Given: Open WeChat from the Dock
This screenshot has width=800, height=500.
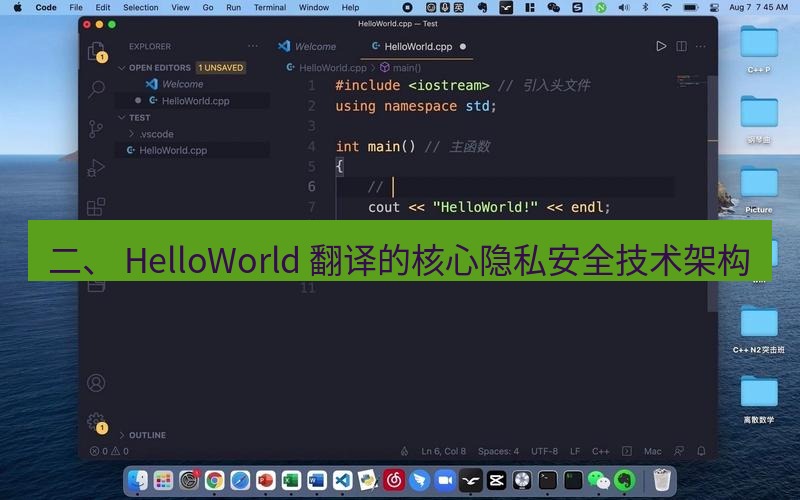Looking at the screenshot, I should (x=598, y=481).
